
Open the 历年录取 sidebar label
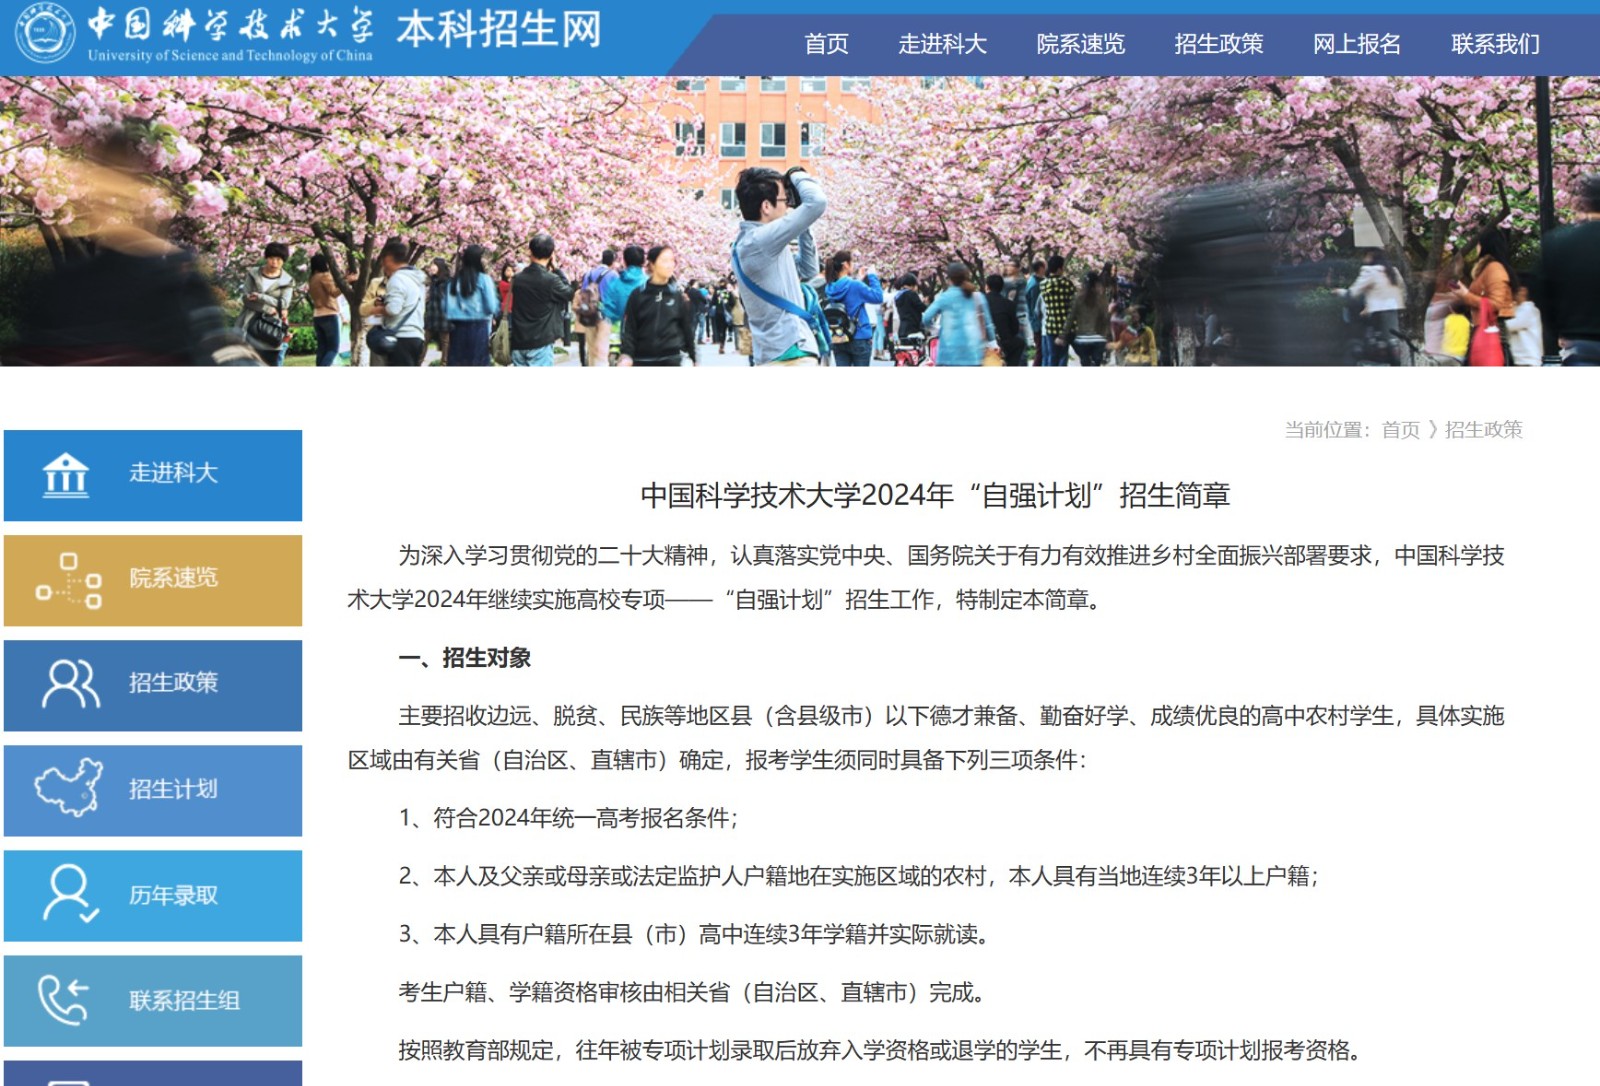click(x=173, y=895)
